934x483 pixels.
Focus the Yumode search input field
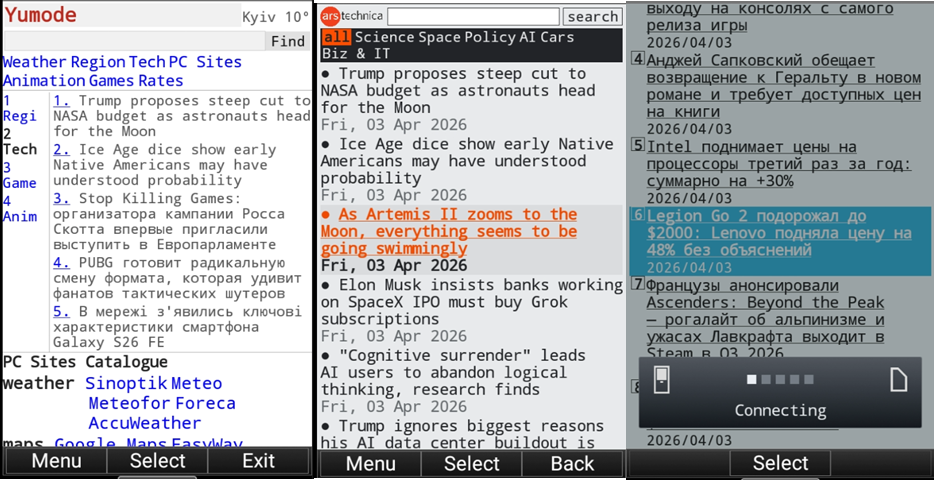134,41
